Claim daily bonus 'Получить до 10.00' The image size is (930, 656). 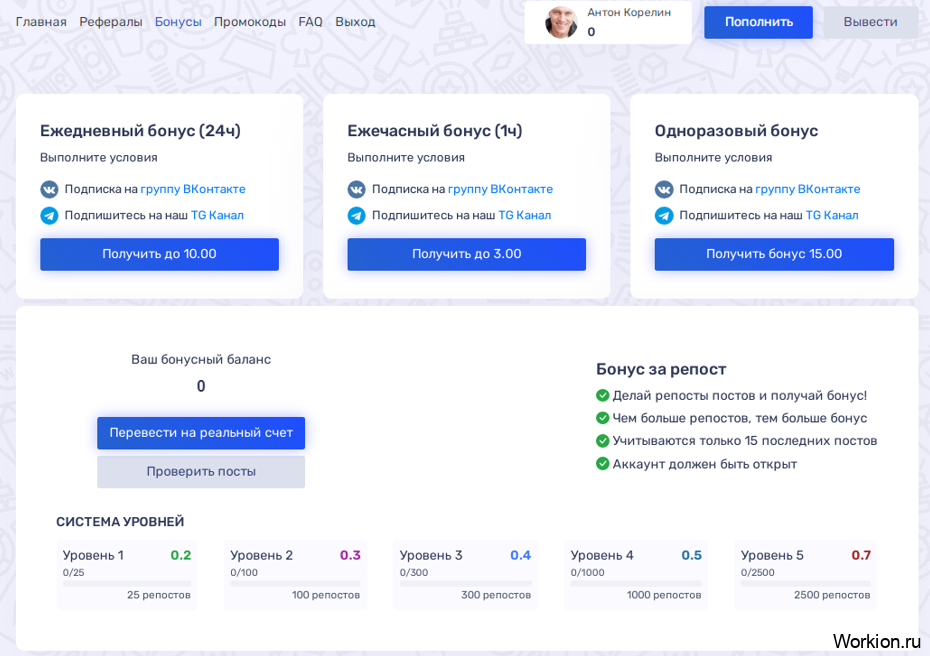[159, 254]
